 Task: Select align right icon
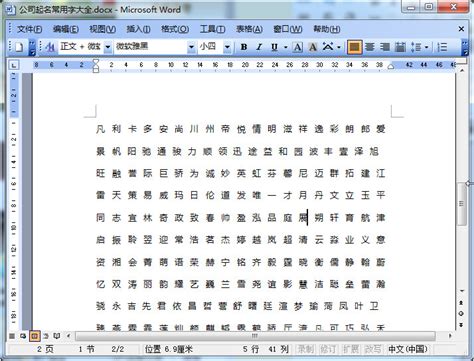point(385,47)
